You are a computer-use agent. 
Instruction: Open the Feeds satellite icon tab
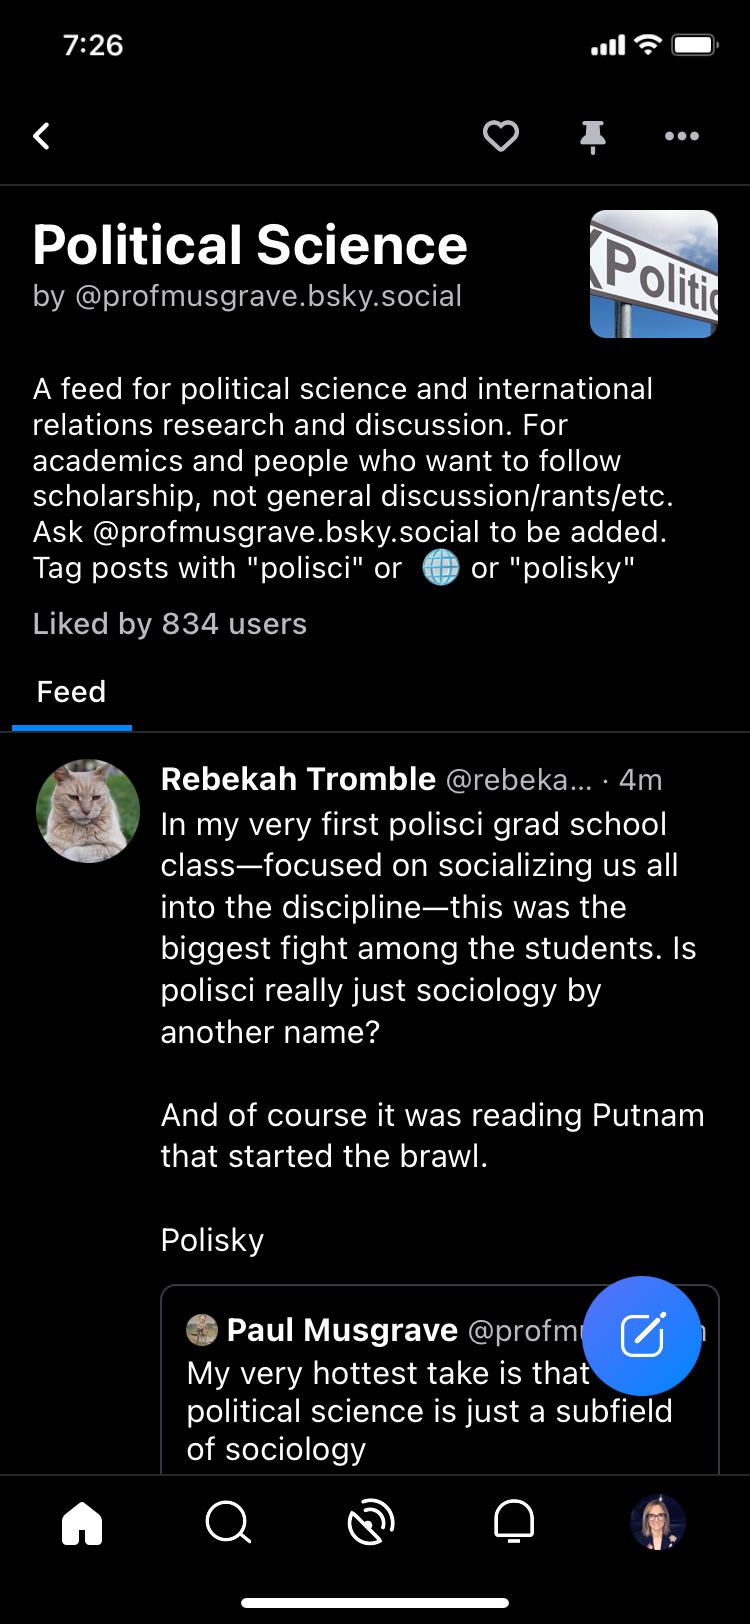point(371,1524)
